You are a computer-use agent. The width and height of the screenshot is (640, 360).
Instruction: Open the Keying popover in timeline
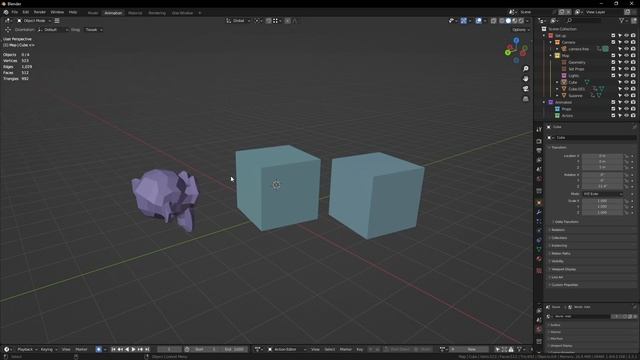pyautogui.click(x=49, y=349)
